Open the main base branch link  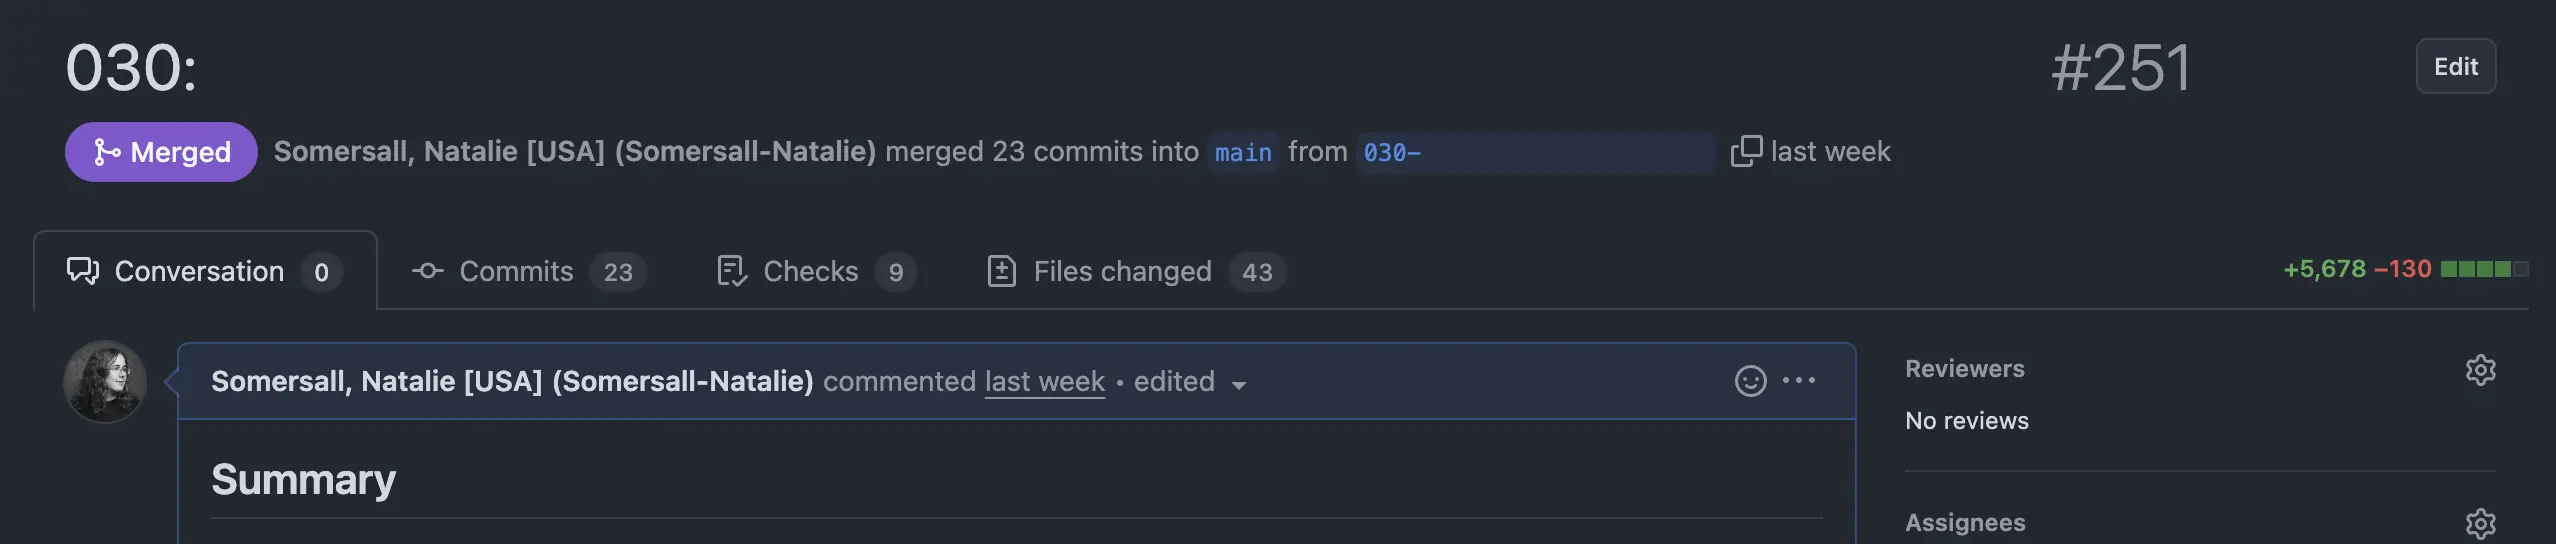click(1243, 153)
